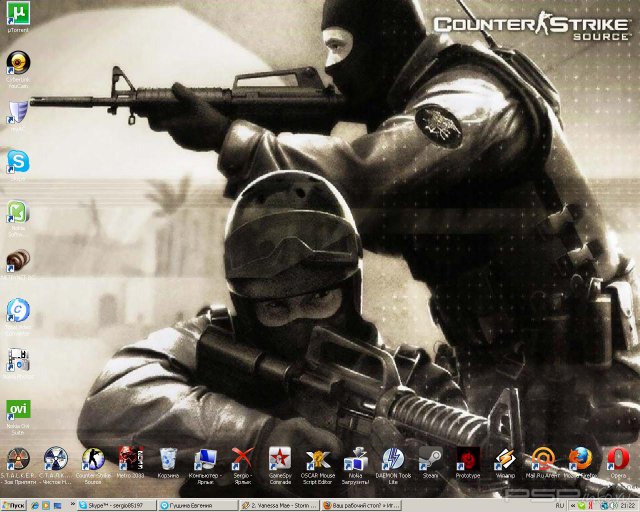This screenshot has width=640, height=512.
Task: Open the Steam desktop shortcut
Action: (430, 459)
